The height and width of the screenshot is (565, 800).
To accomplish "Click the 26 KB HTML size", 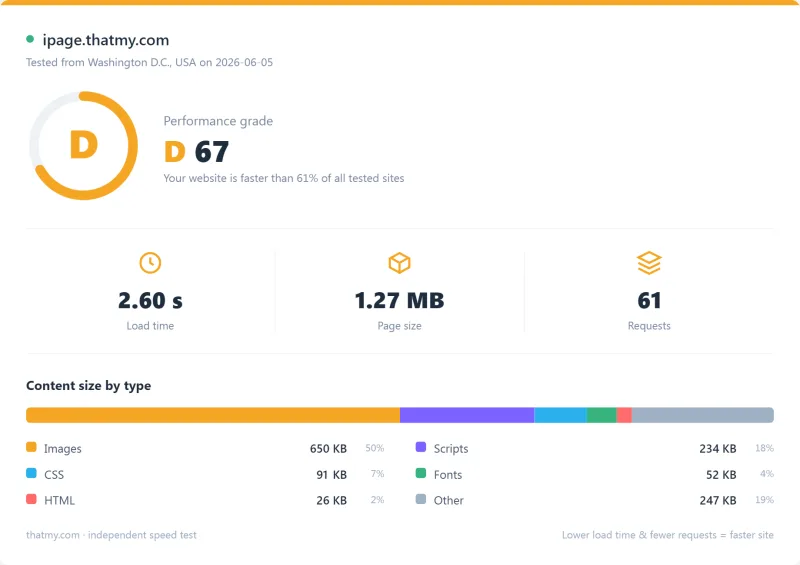I will pyautogui.click(x=331, y=500).
